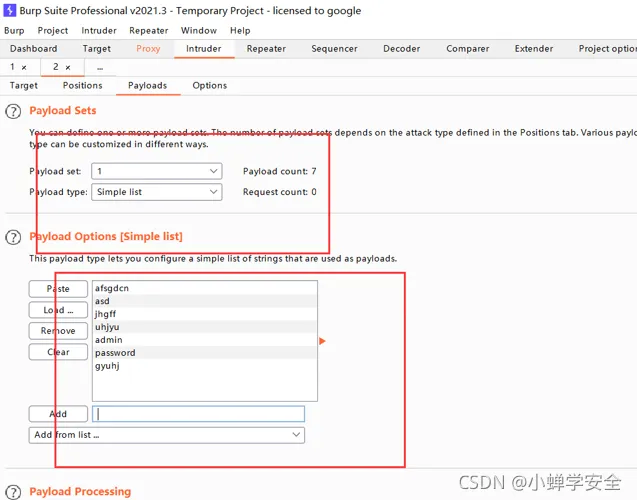Select payload 'uhjyu' in list

205,327
